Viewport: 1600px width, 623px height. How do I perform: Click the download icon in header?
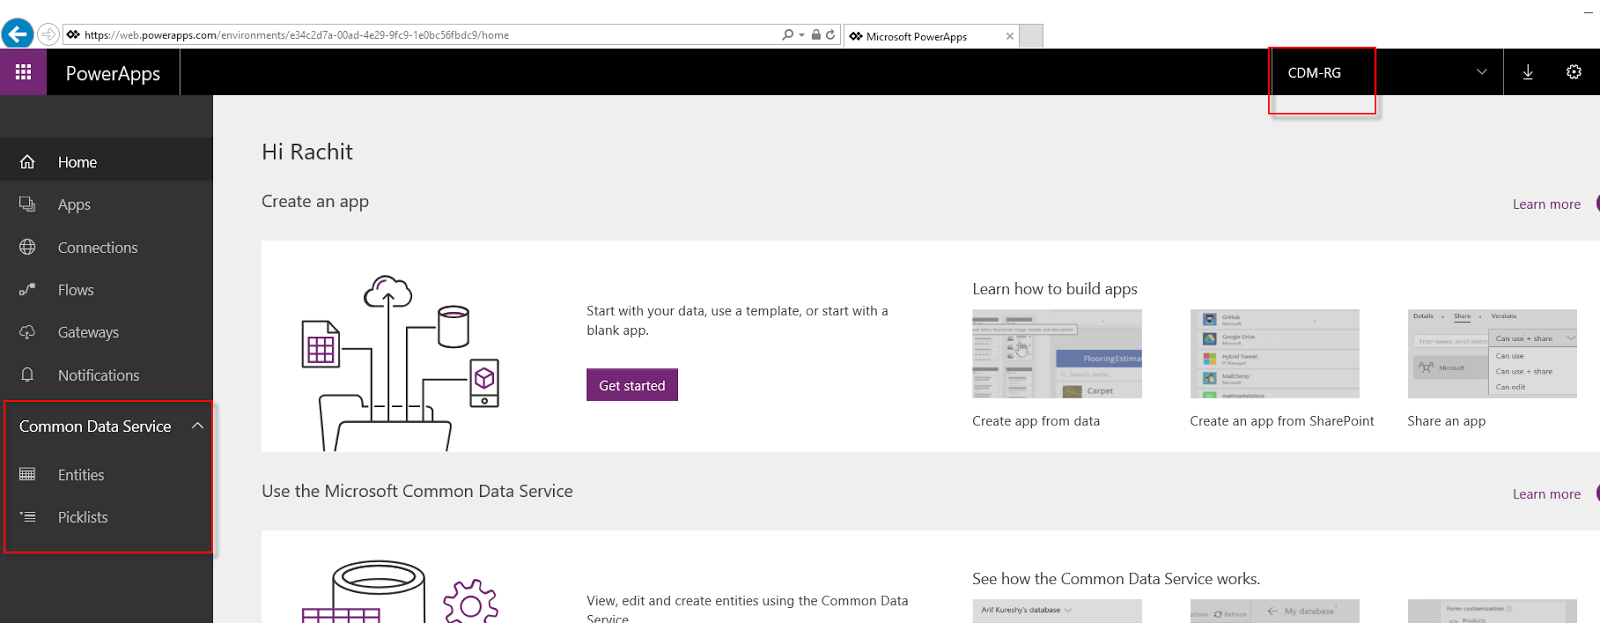1527,72
